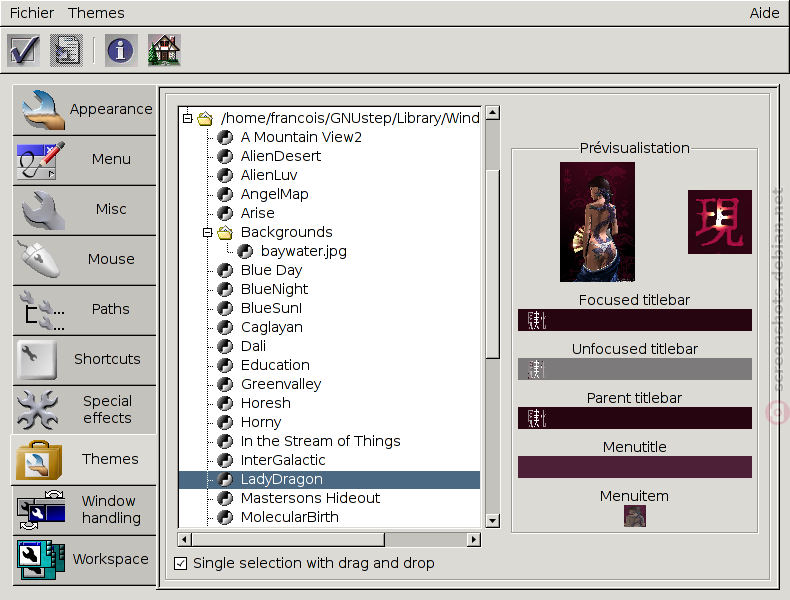
Task: Click the theme icon beside Dali
Action: click(225, 346)
